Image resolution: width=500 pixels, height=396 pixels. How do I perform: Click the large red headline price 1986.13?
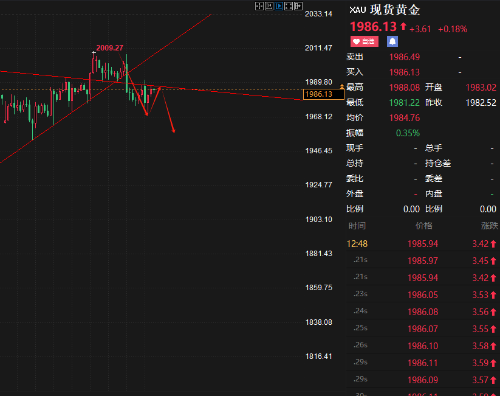[x=373, y=27]
